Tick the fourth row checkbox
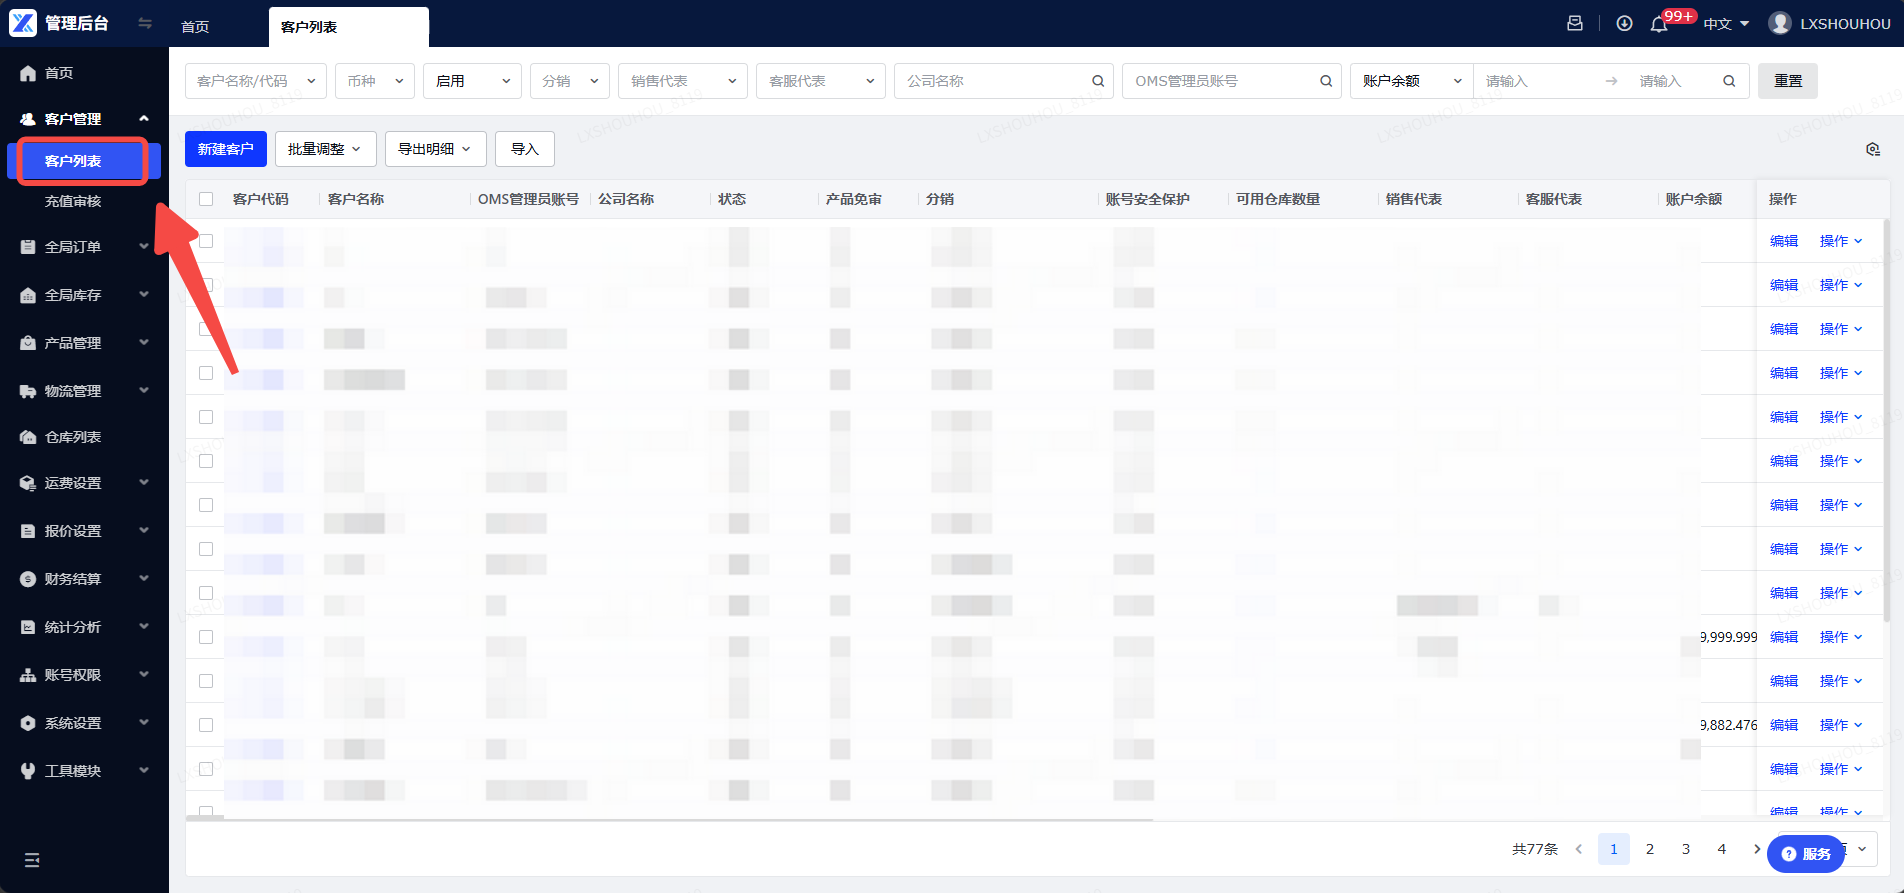This screenshot has width=1904, height=893. [206, 373]
